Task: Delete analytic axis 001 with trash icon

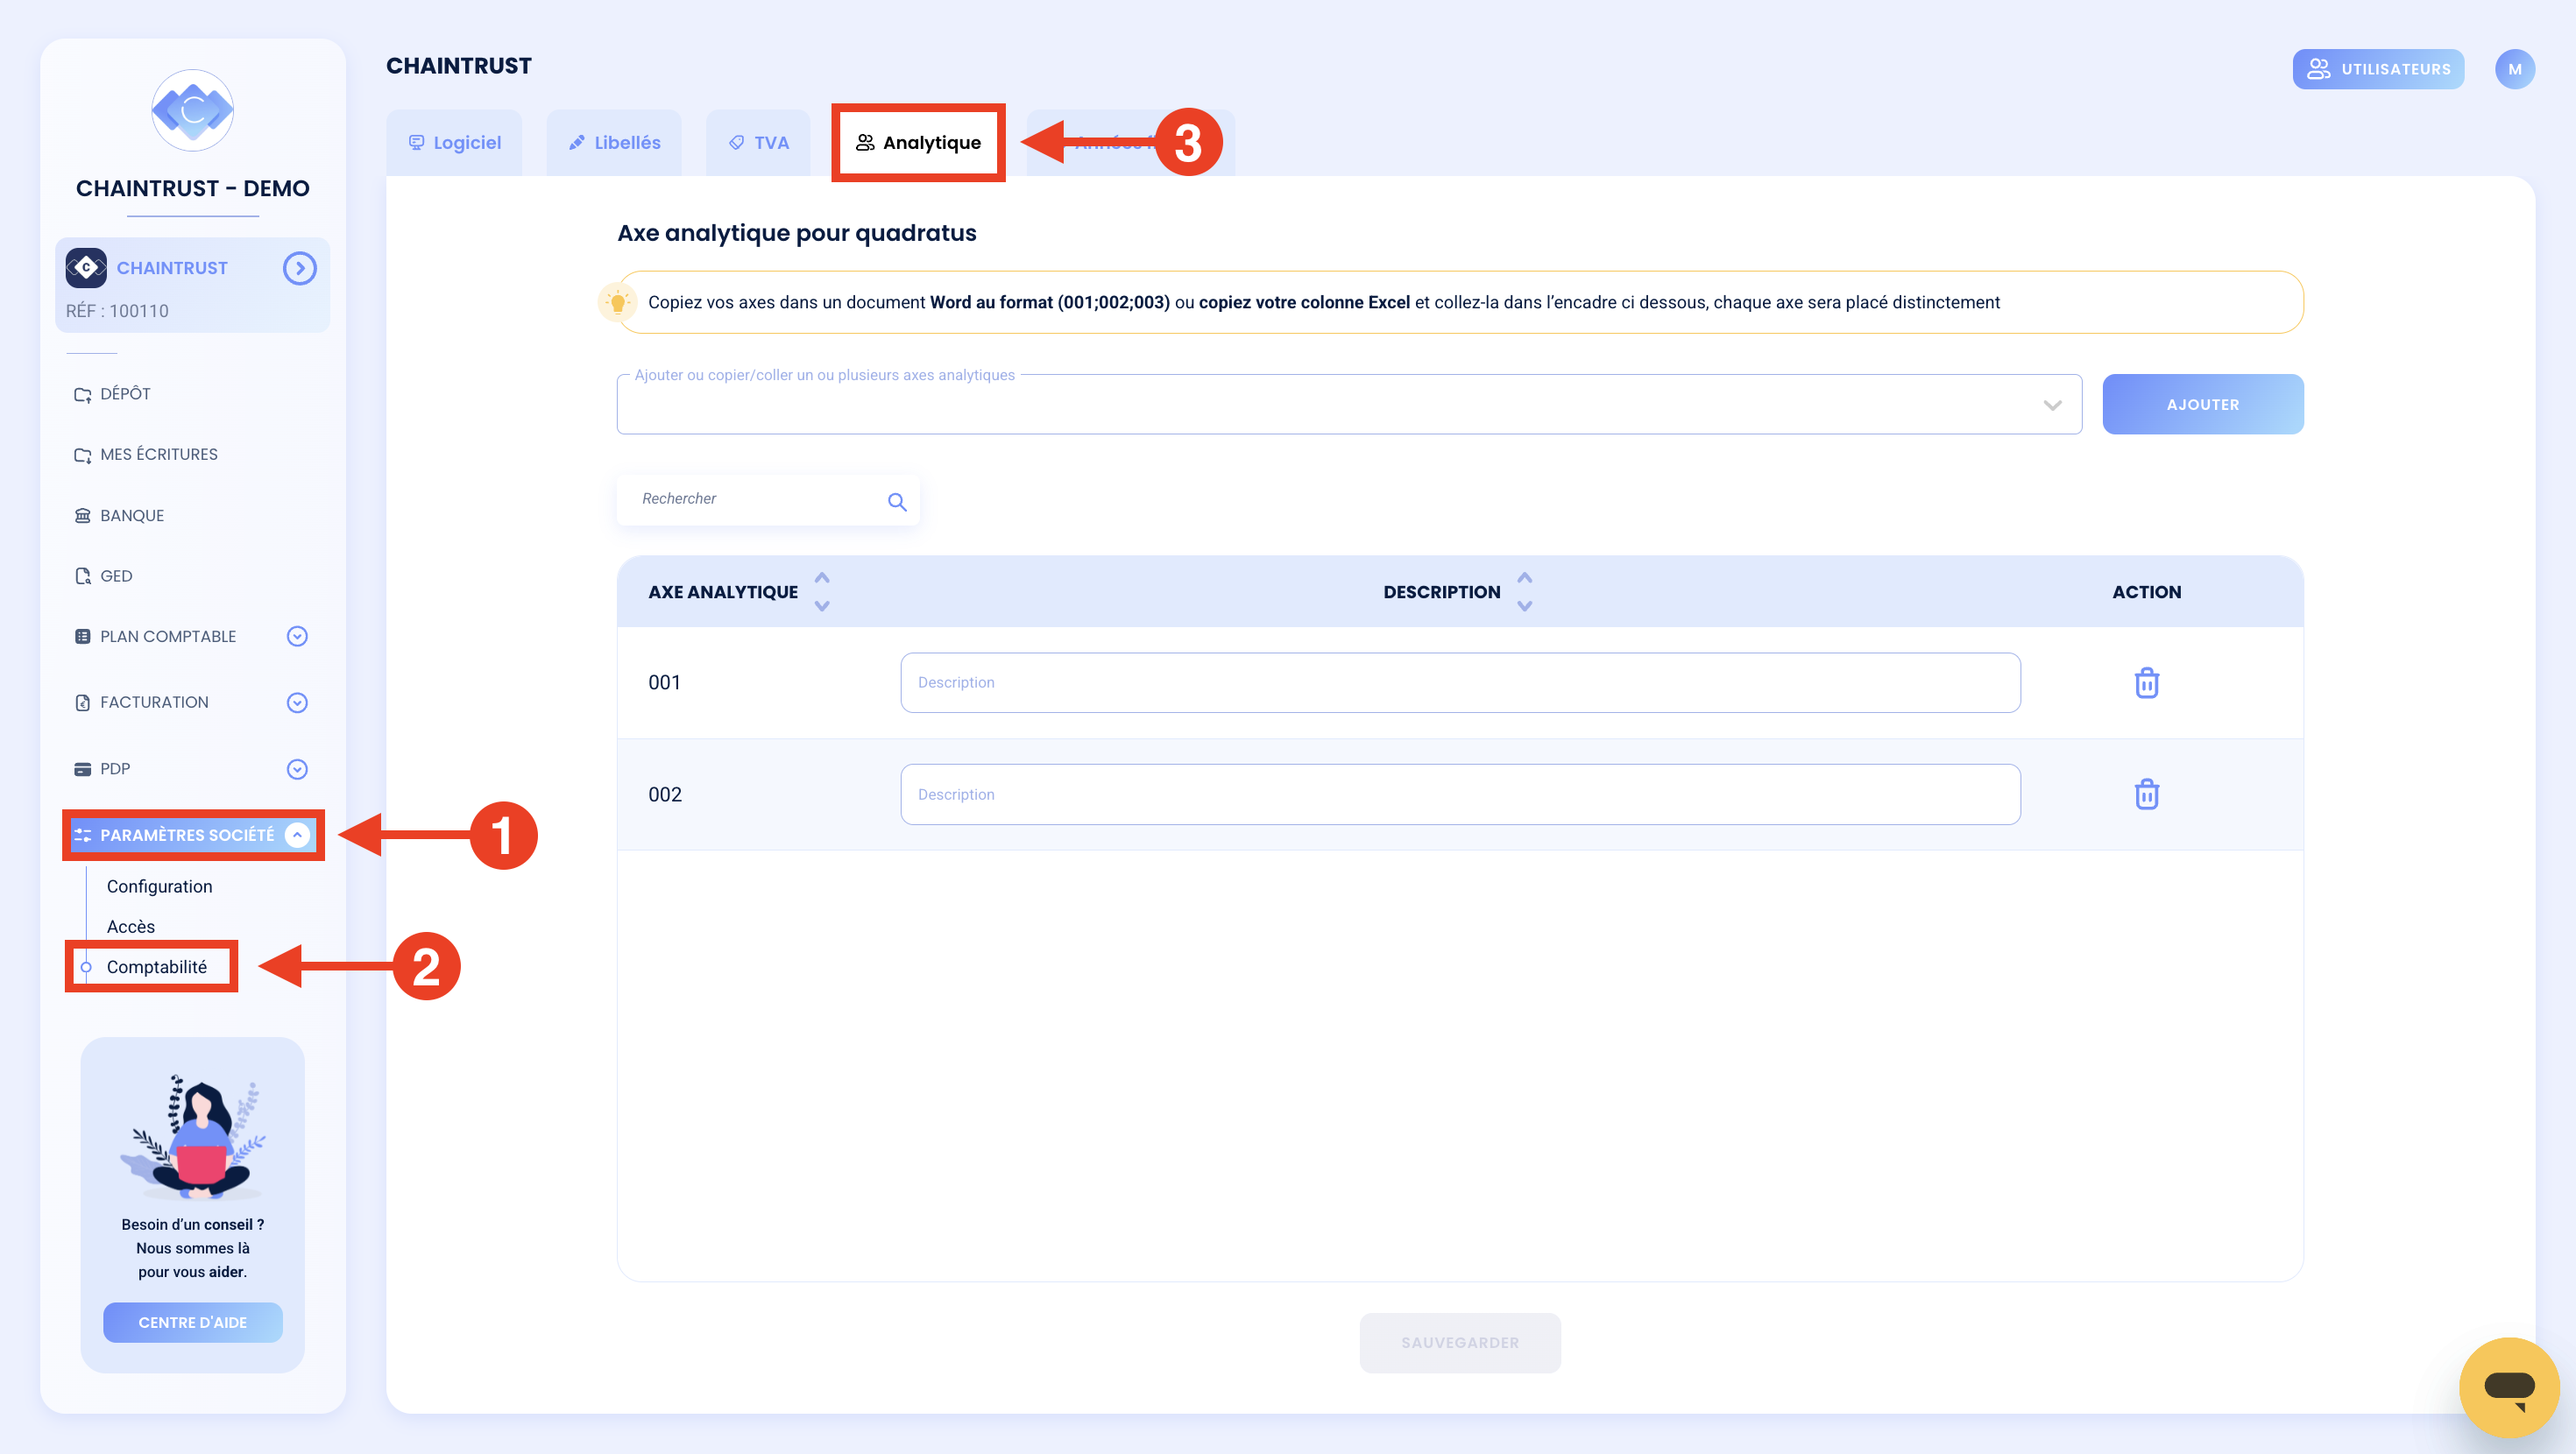Action: click(2146, 683)
